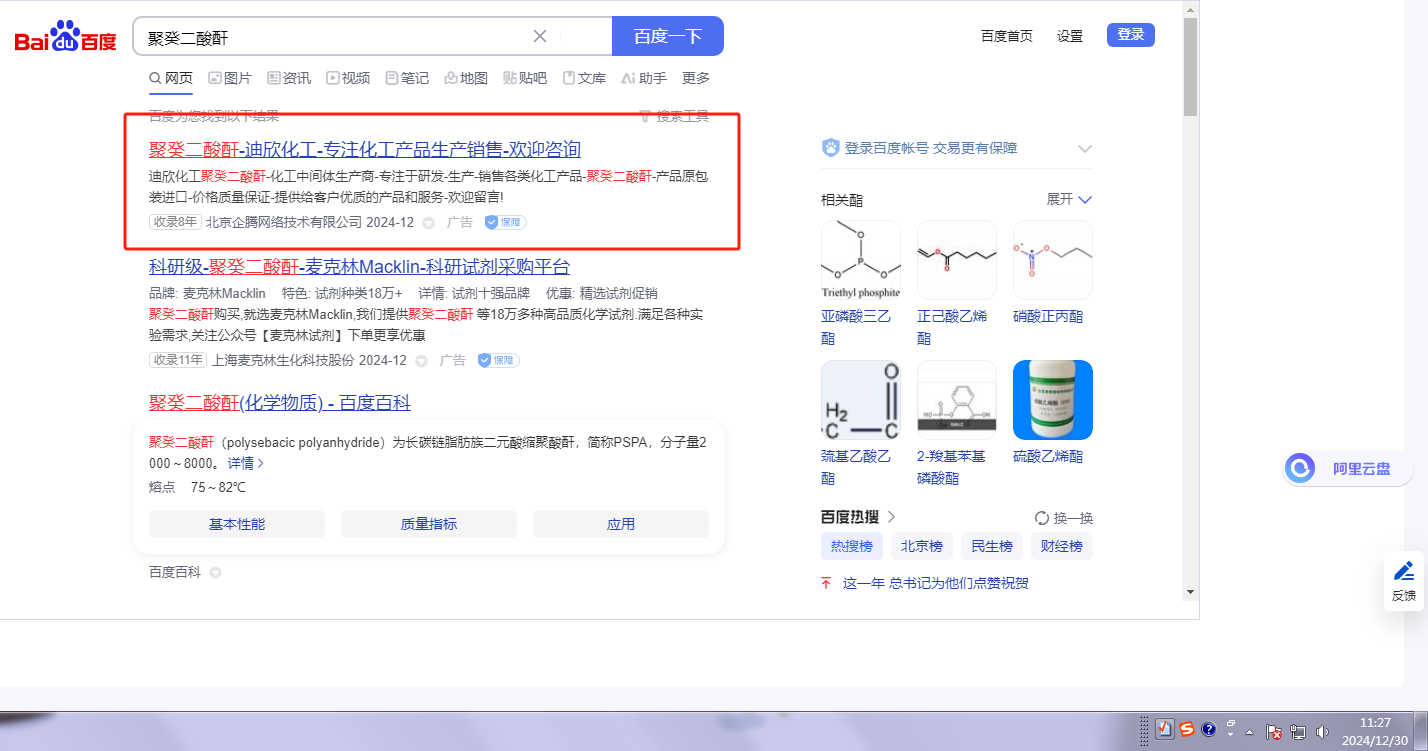1428x751 pixels.
Task: Click the 百度一下 search button
Action: tap(667, 36)
